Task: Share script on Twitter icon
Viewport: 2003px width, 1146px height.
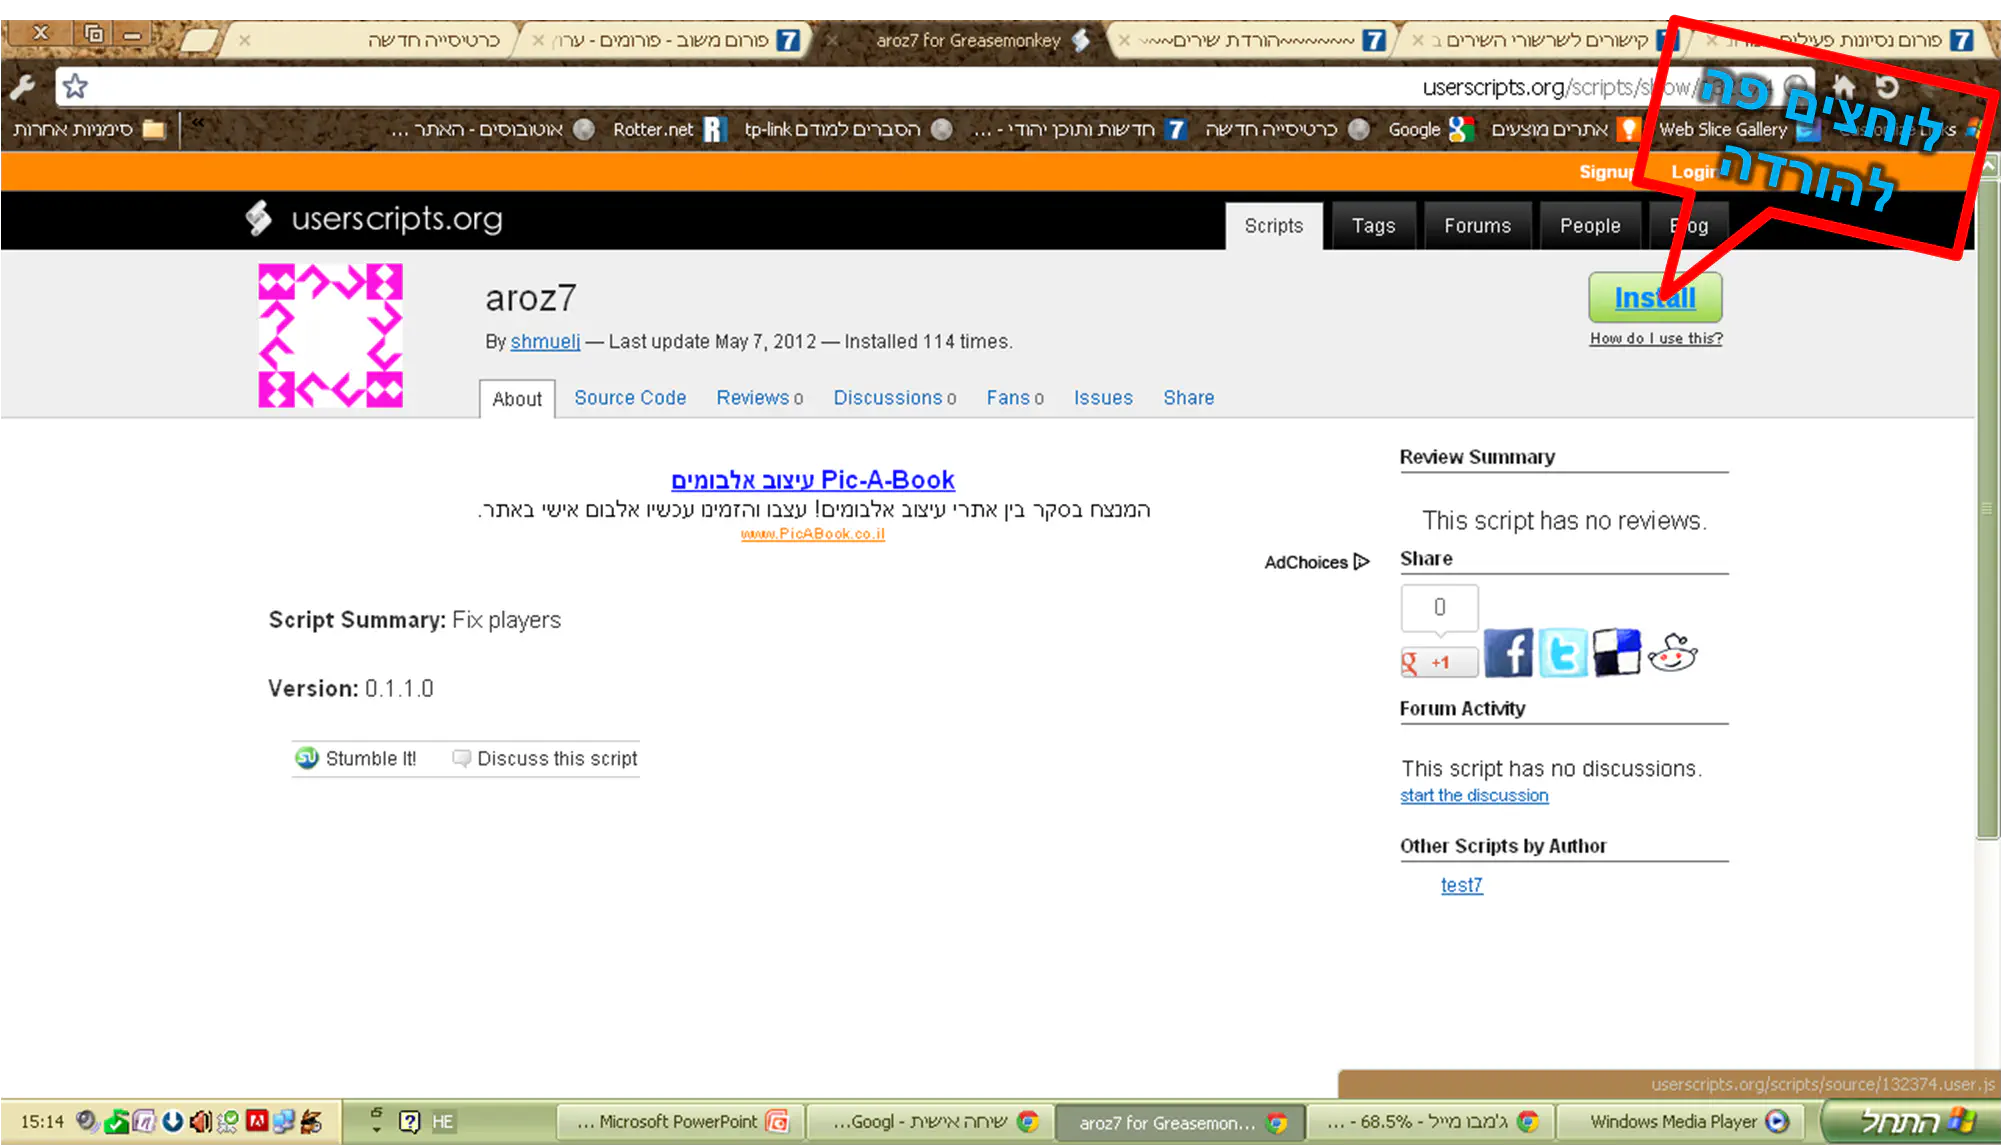Action: (x=1563, y=653)
